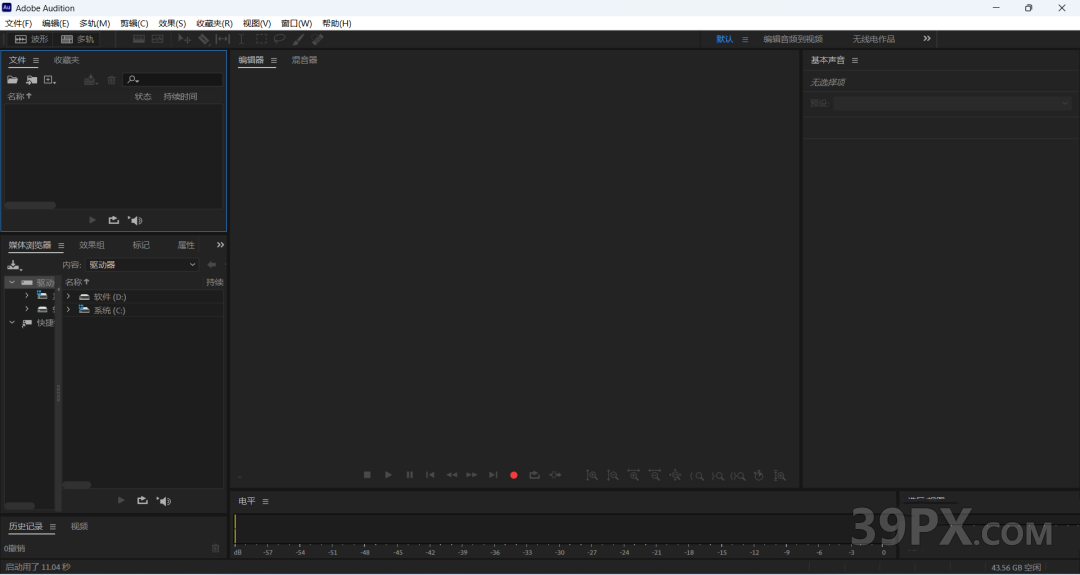Select the Time Selection tool
Image resolution: width=1080 pixels, height=575 pixels.
click(242, 39)
